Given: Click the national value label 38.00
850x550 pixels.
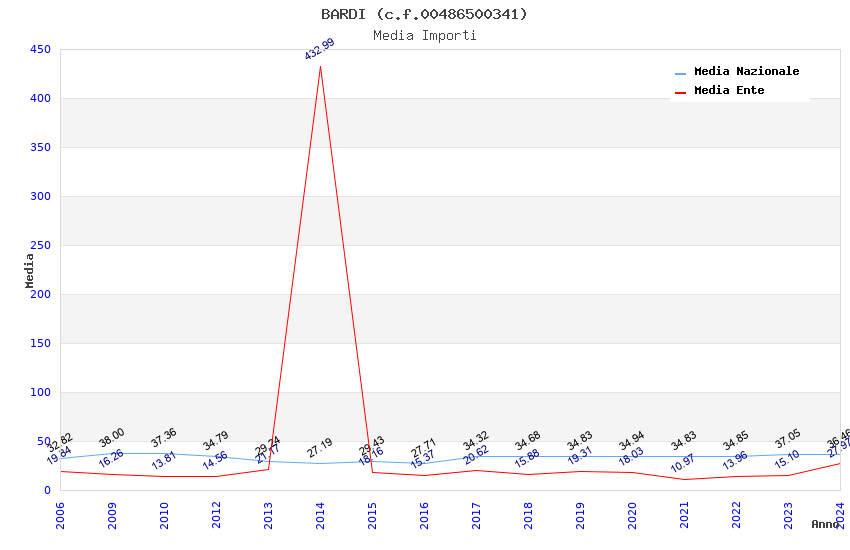Looking at the screenshot, I should click(112, 438).
